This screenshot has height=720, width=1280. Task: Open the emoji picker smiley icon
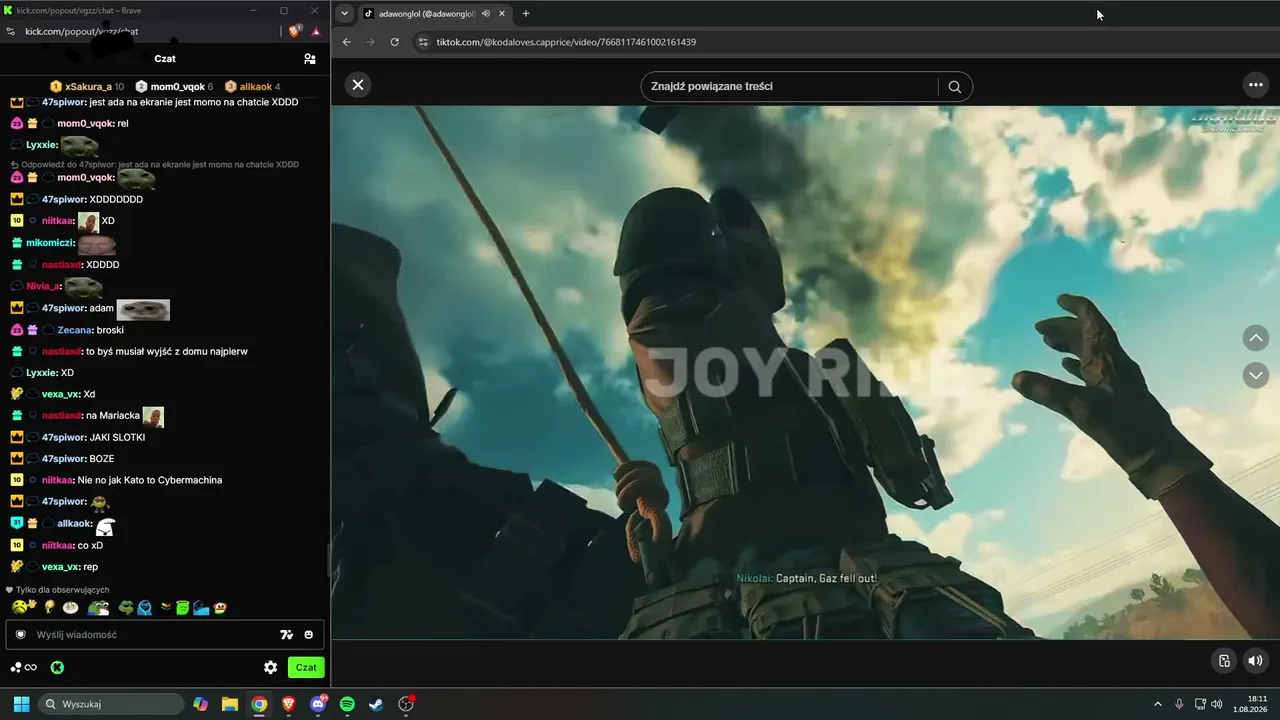pos(309,635)
